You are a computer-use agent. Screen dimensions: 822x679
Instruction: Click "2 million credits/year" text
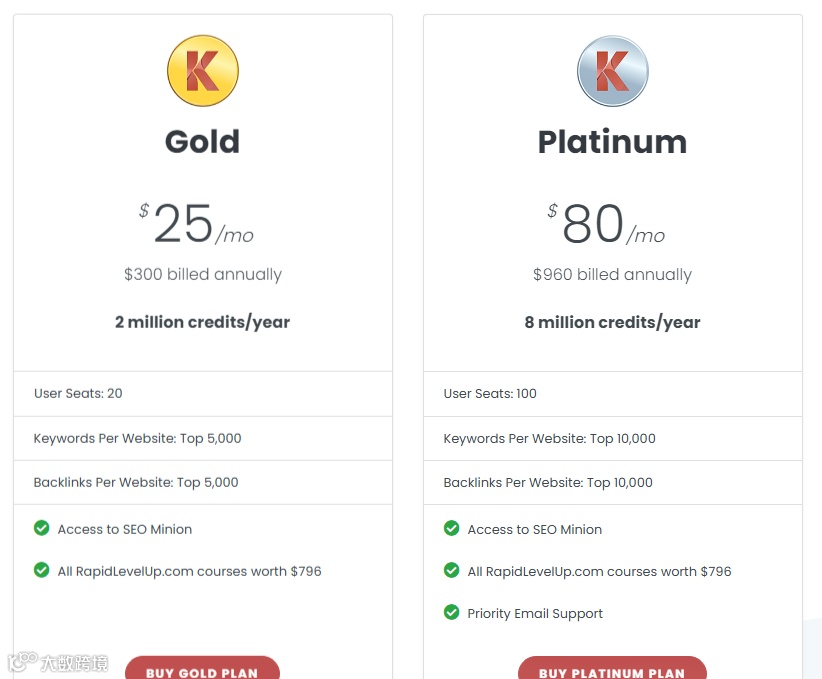[x=203, y=322]
